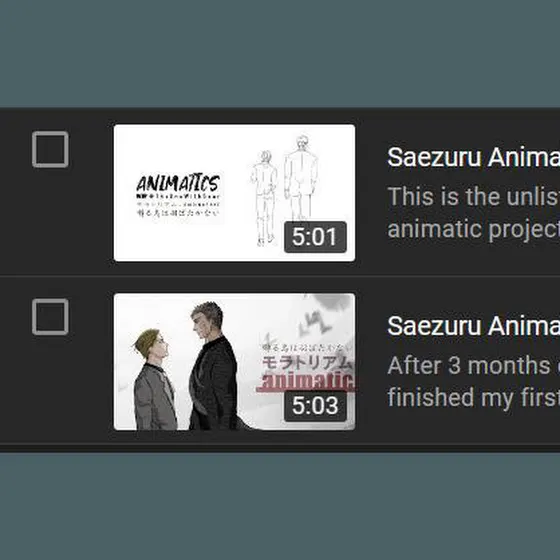Click the taller sketched figure in first thumbnail
This screenshot has width=560, height=560.
coord(301,178)
